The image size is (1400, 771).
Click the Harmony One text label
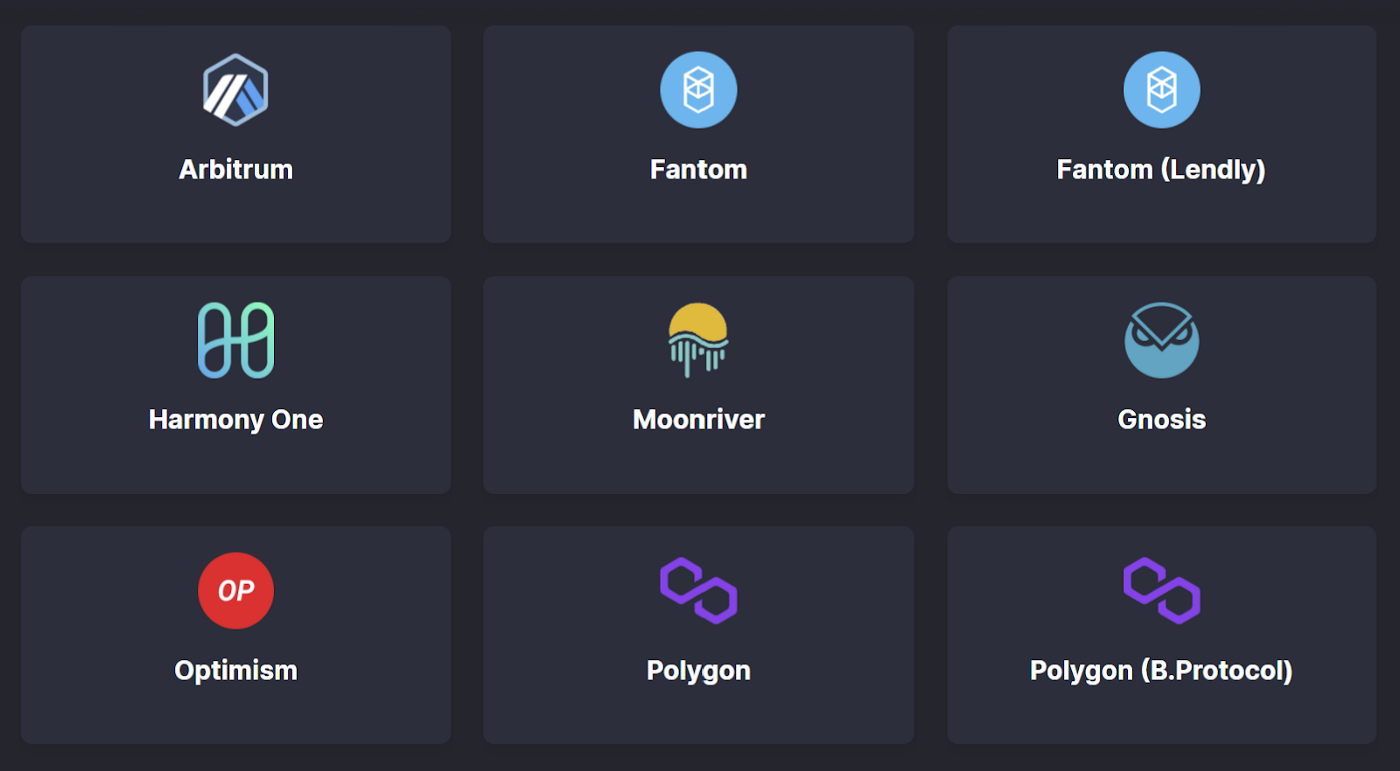(x=236, y=419)
